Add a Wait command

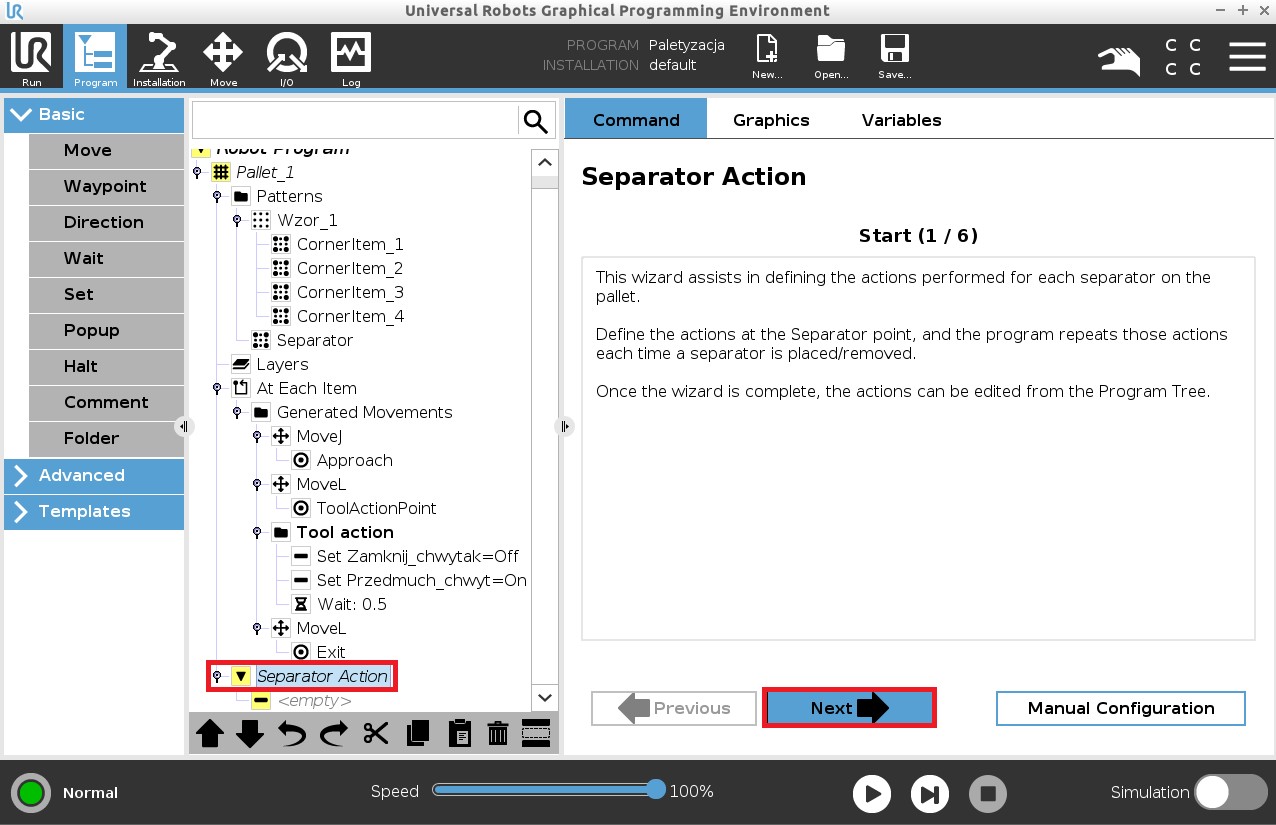click(106, 258)
